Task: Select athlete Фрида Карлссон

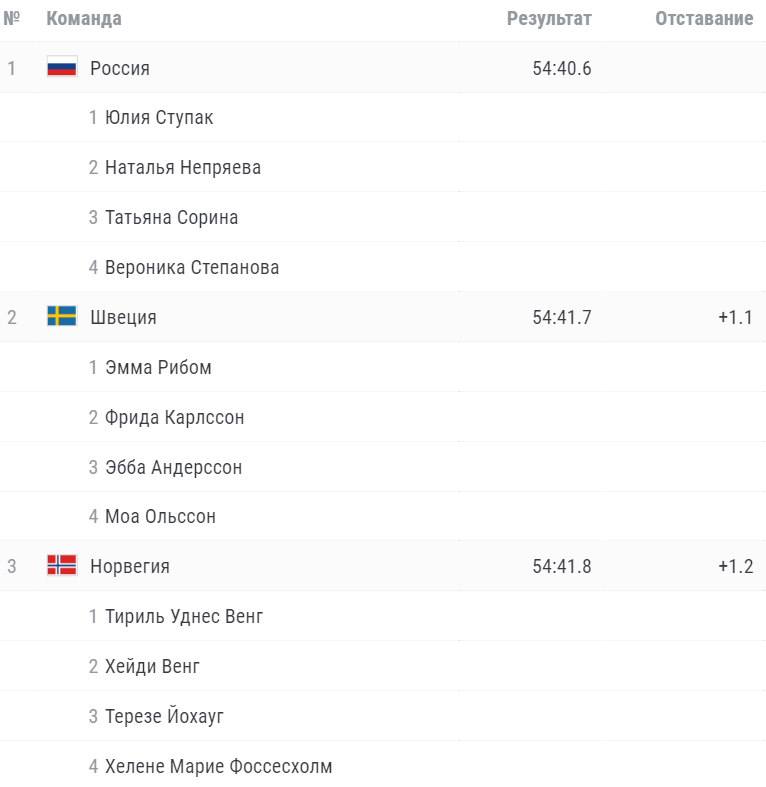Action: tap(174, 417)
